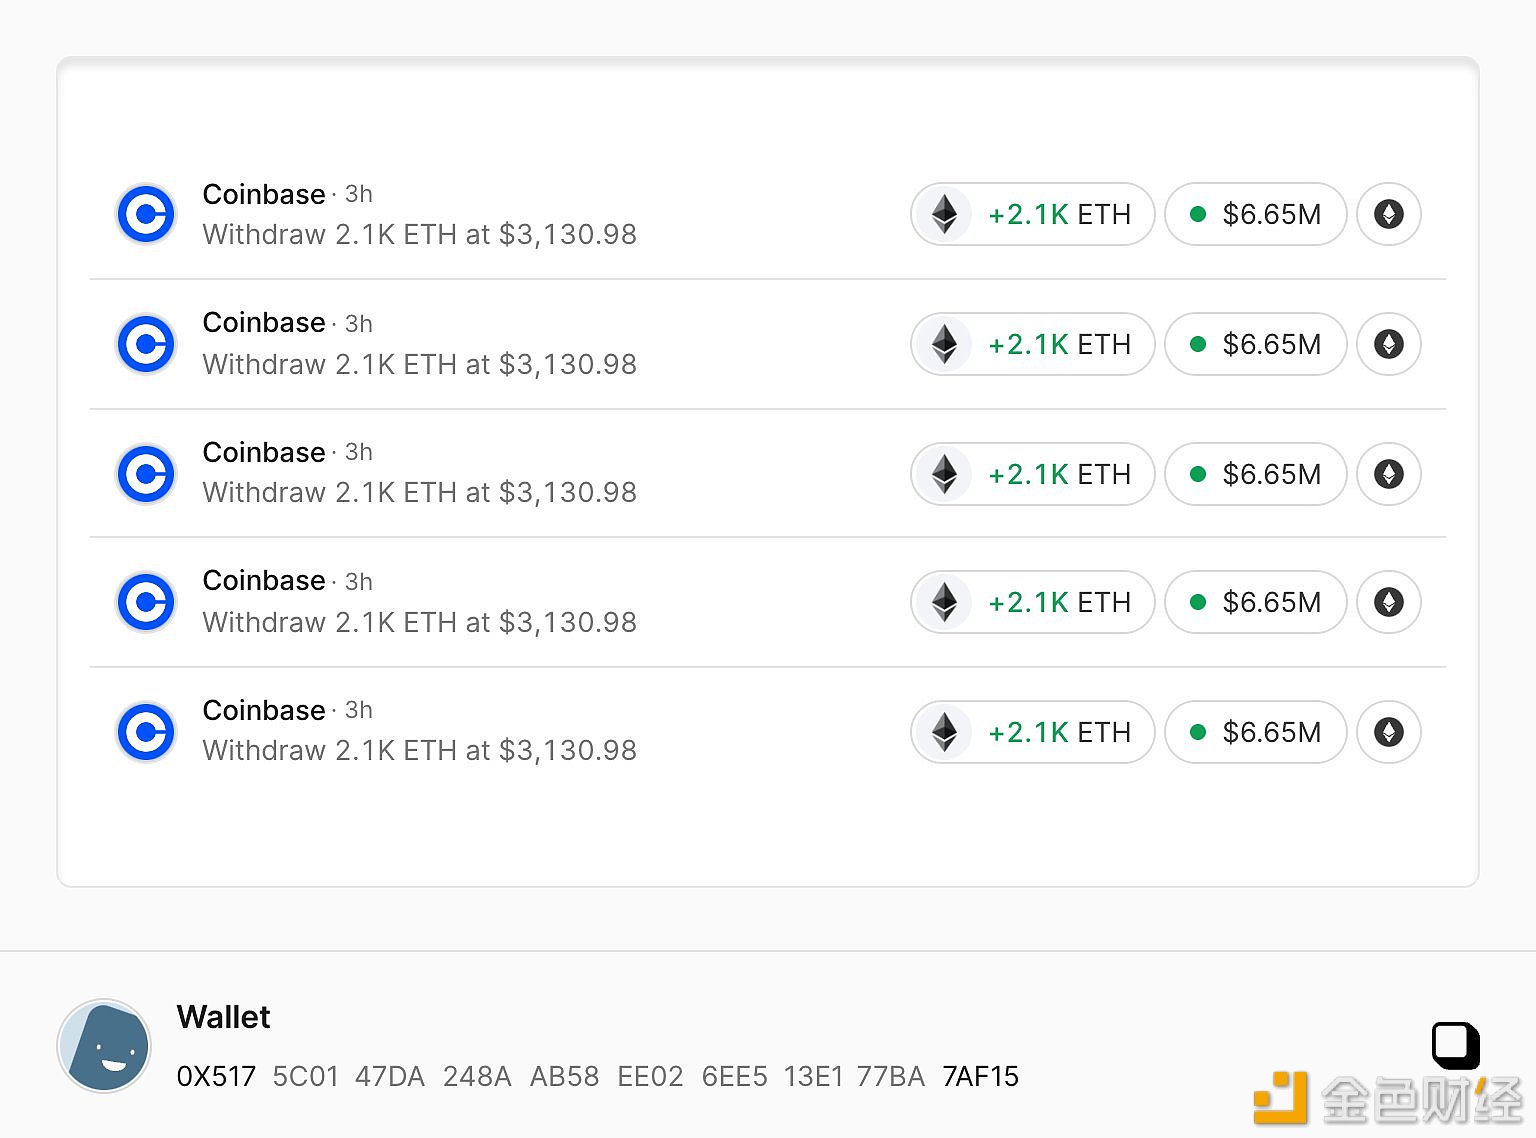Screen dimensions: 1536x1138
Task: Click the $6.65M value pill in the third row
Action: tap(1256, 474)
